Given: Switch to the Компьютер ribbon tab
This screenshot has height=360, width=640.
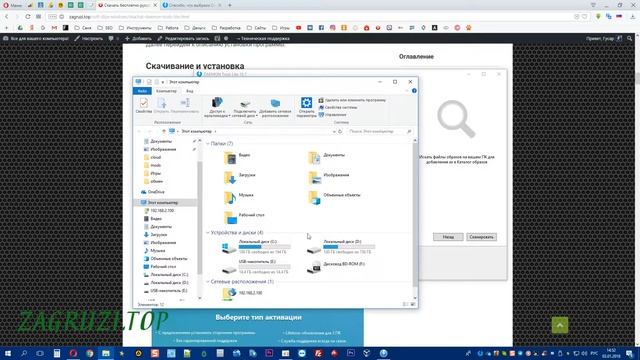Looking at the screenshot, I should point(167,91).
